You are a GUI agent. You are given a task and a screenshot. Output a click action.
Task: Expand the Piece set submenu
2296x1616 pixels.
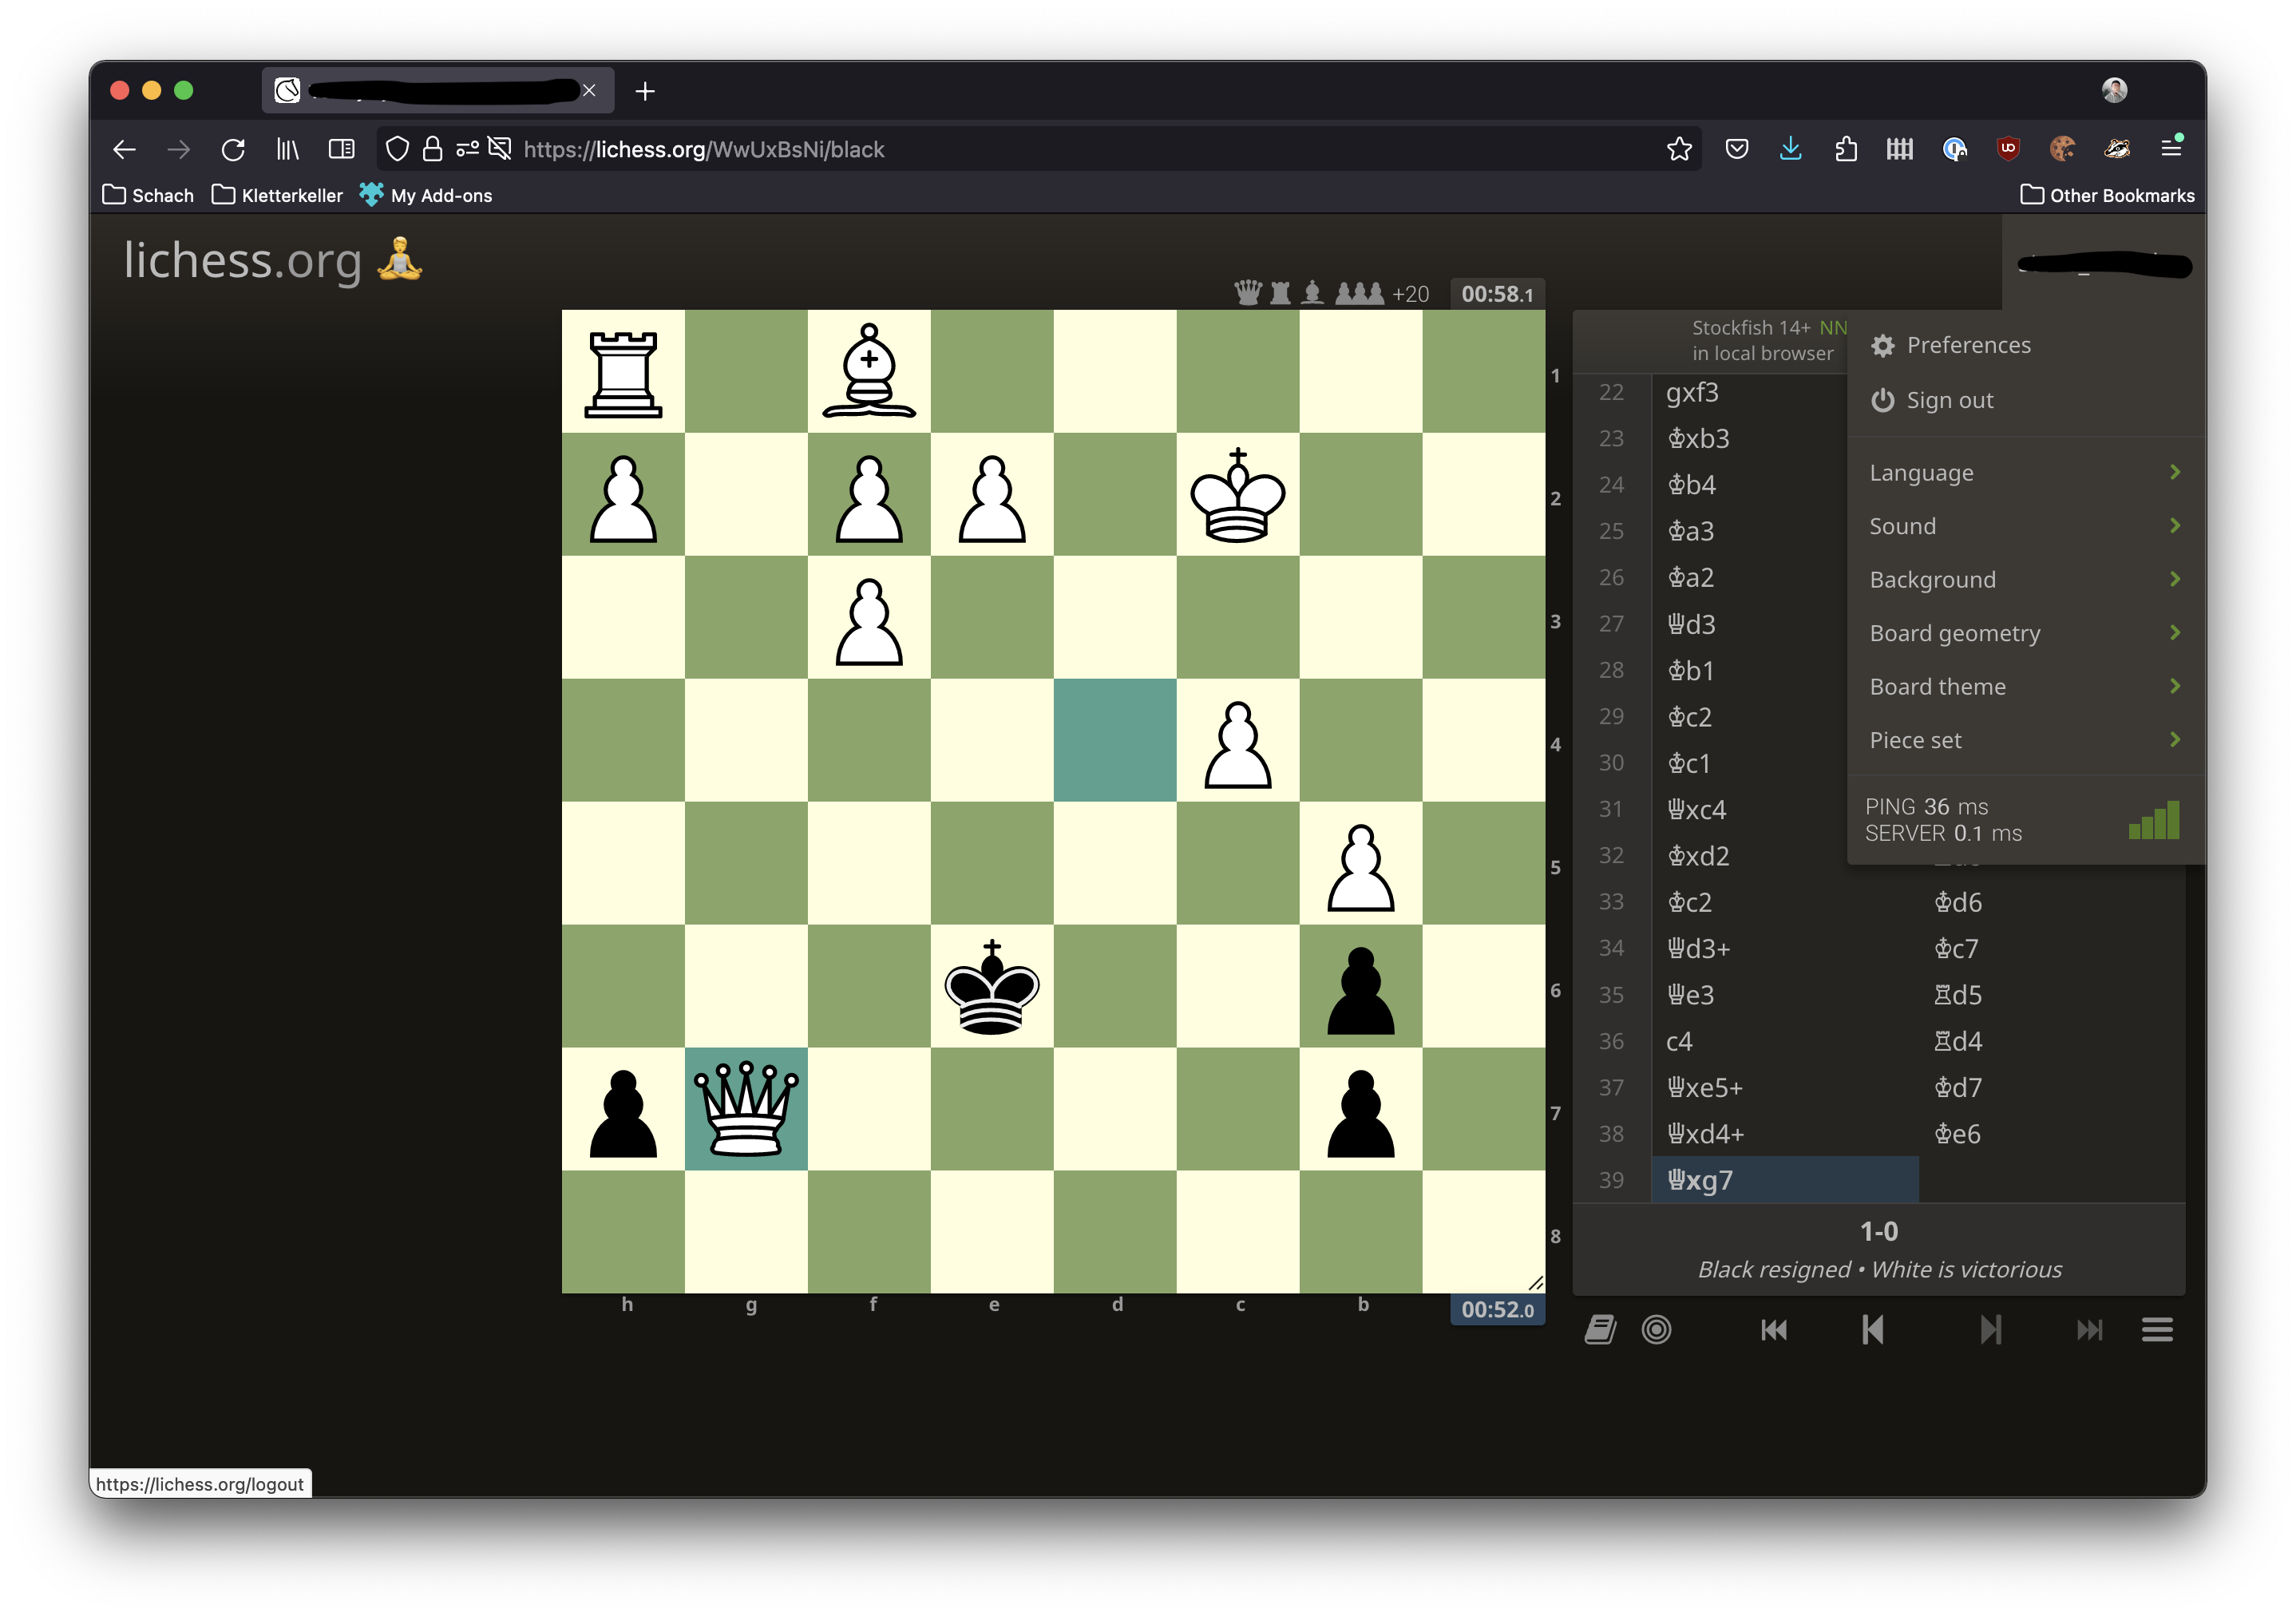[x=2025, y=740]
